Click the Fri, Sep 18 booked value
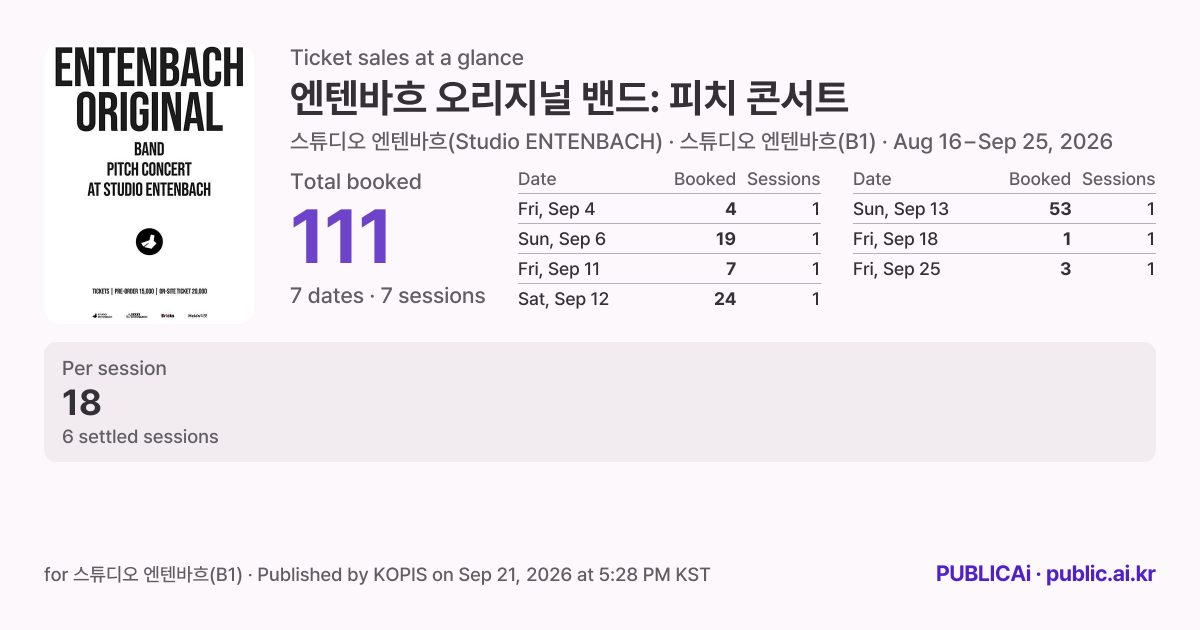The width and height of the screenshot is (1200, 630). [x=1067, y=239]
